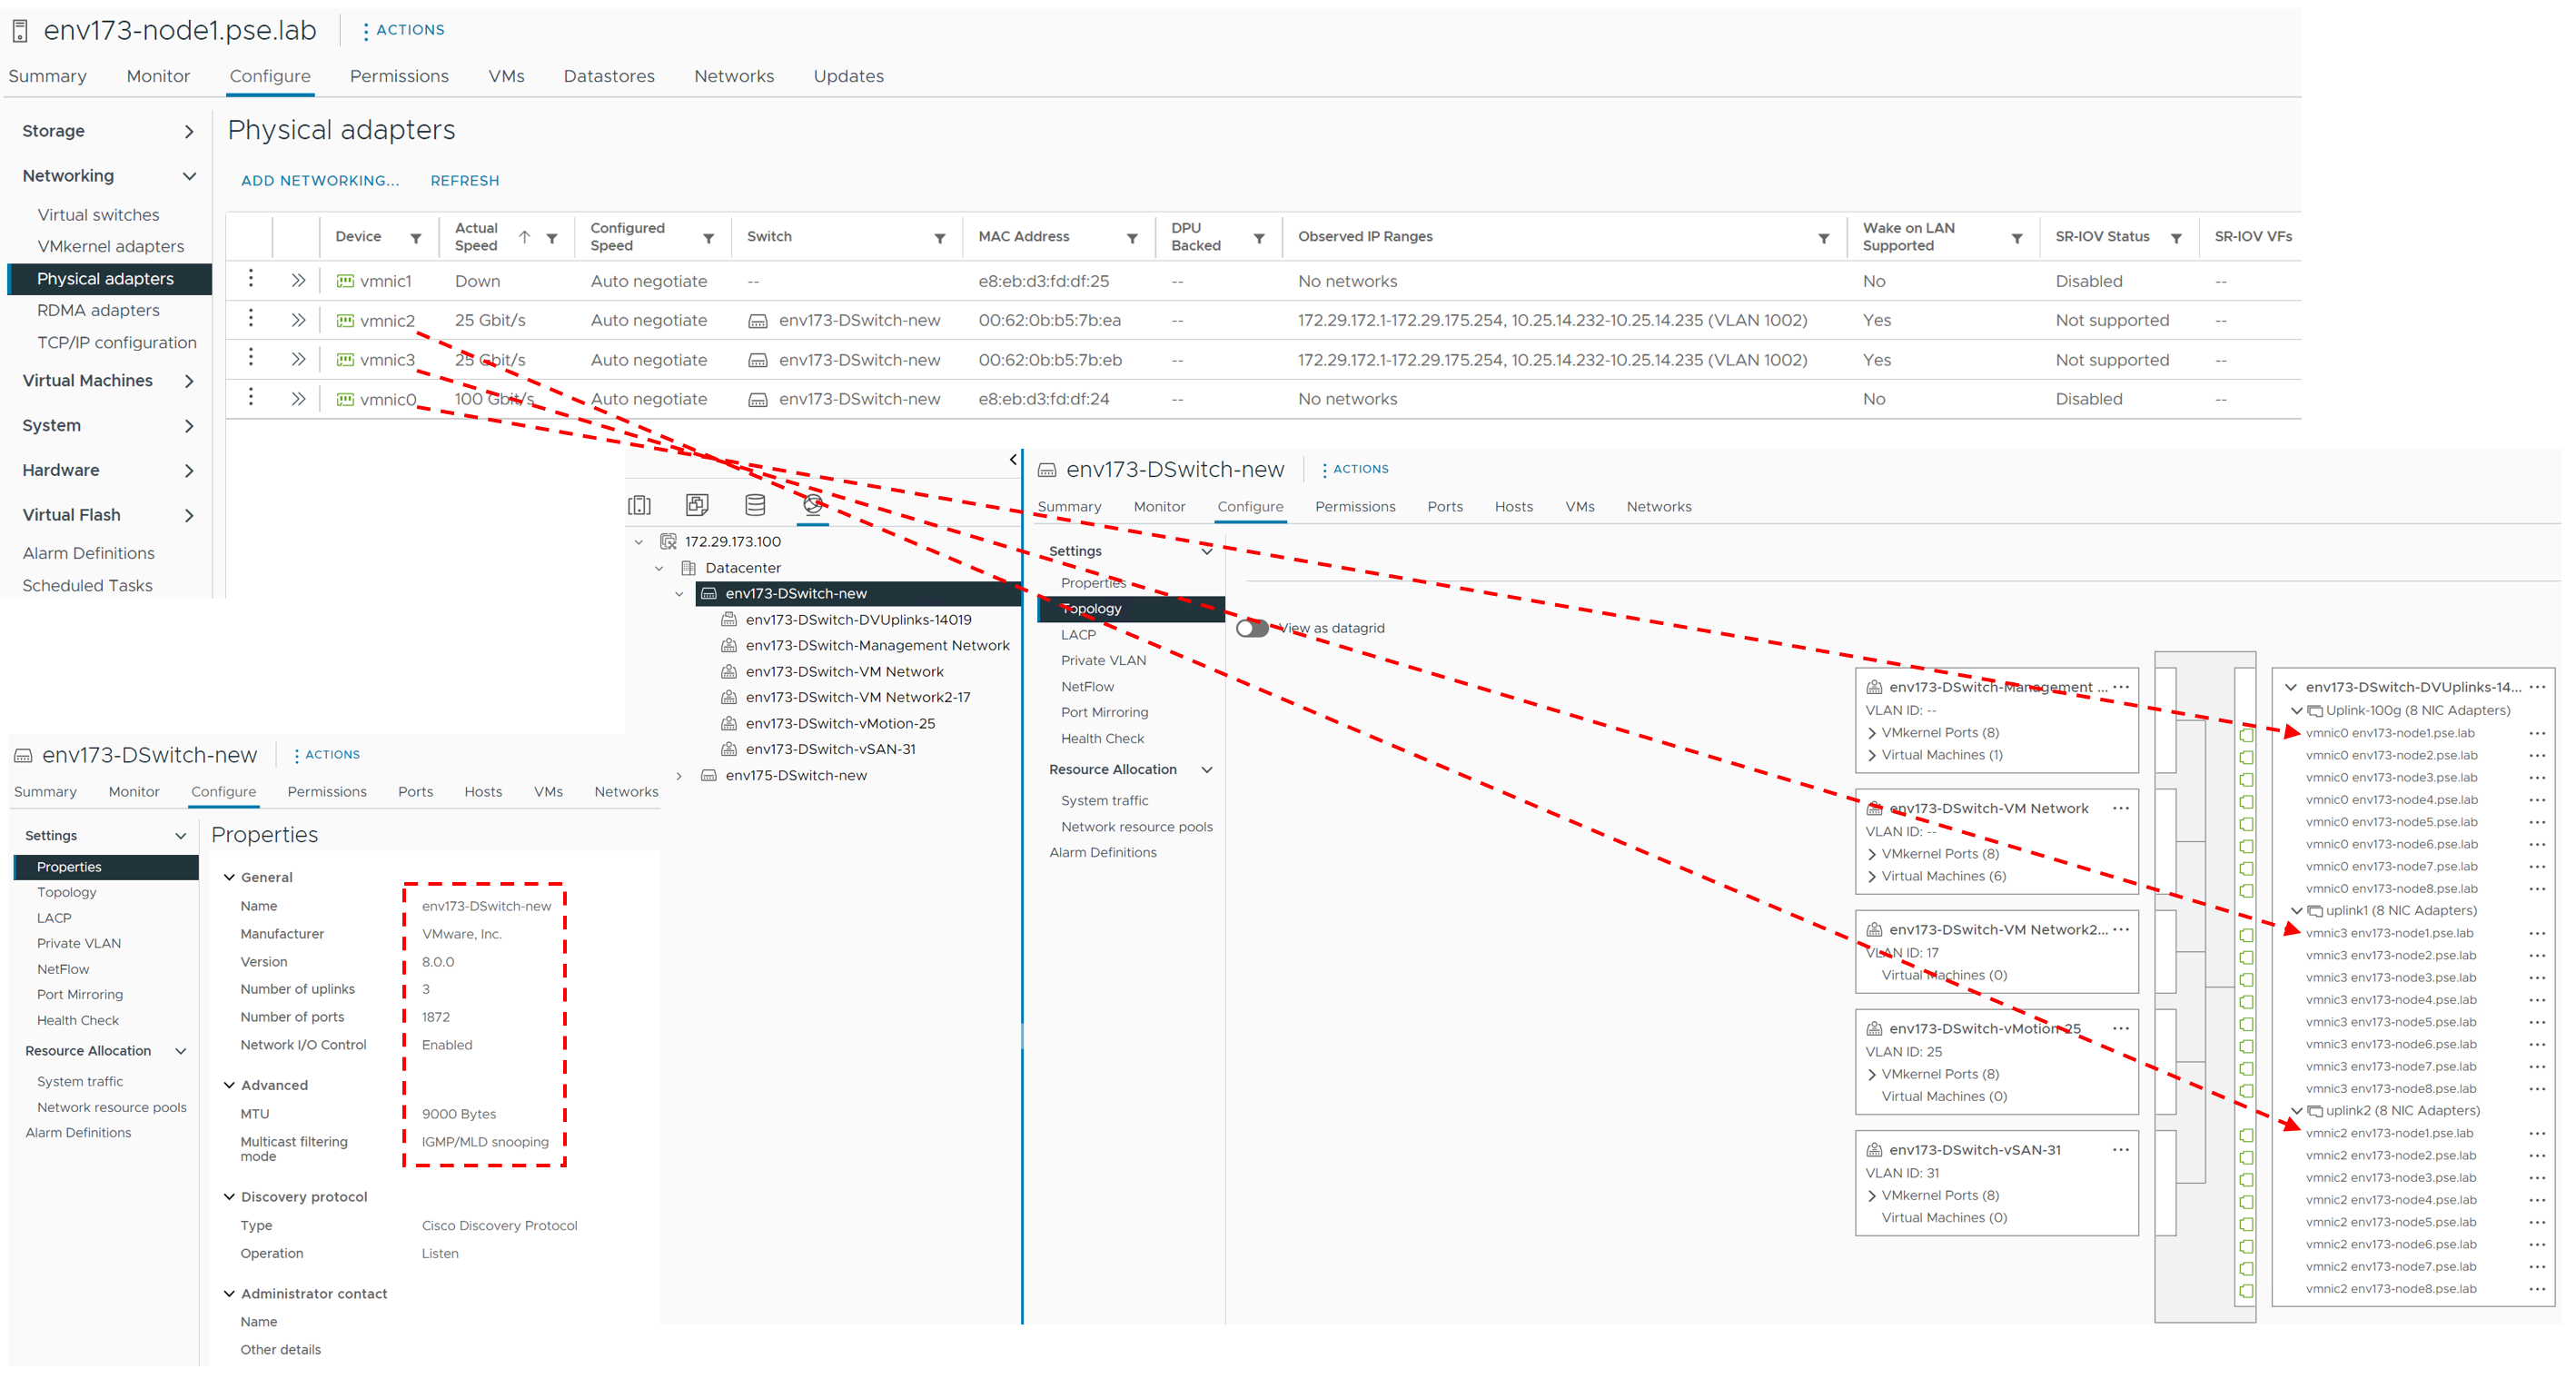Collapse the uplink1 (8 NIC Adapters) group
The width and height of the screenshot is (2576, 1379).
[2297, 911]
